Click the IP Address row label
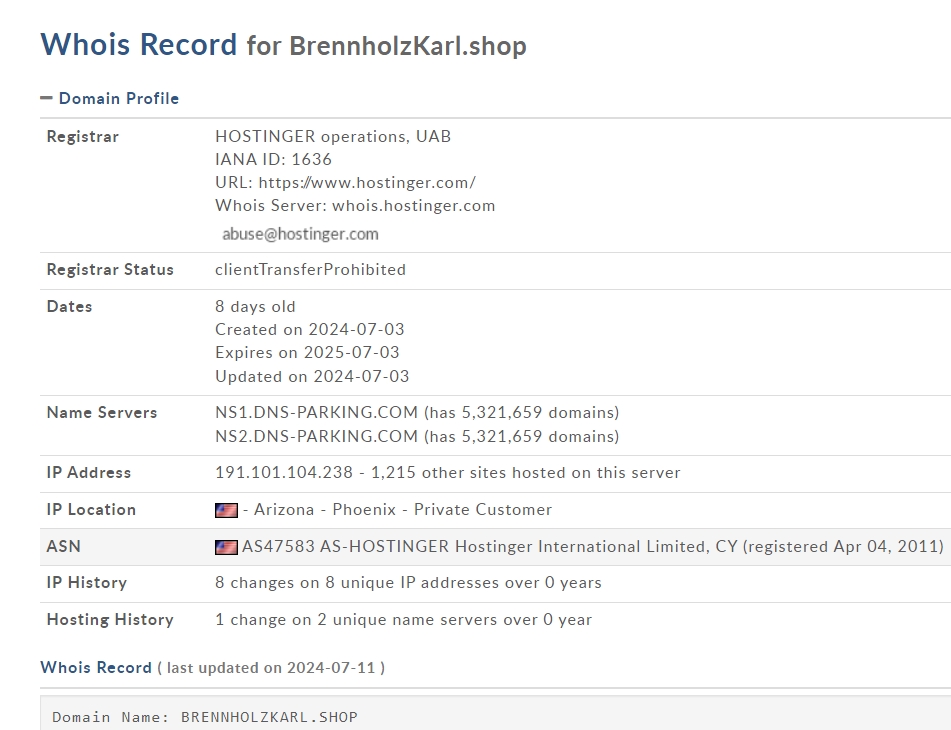The height and width of the screenshot is (730, 951). click(x=89, y=473)
